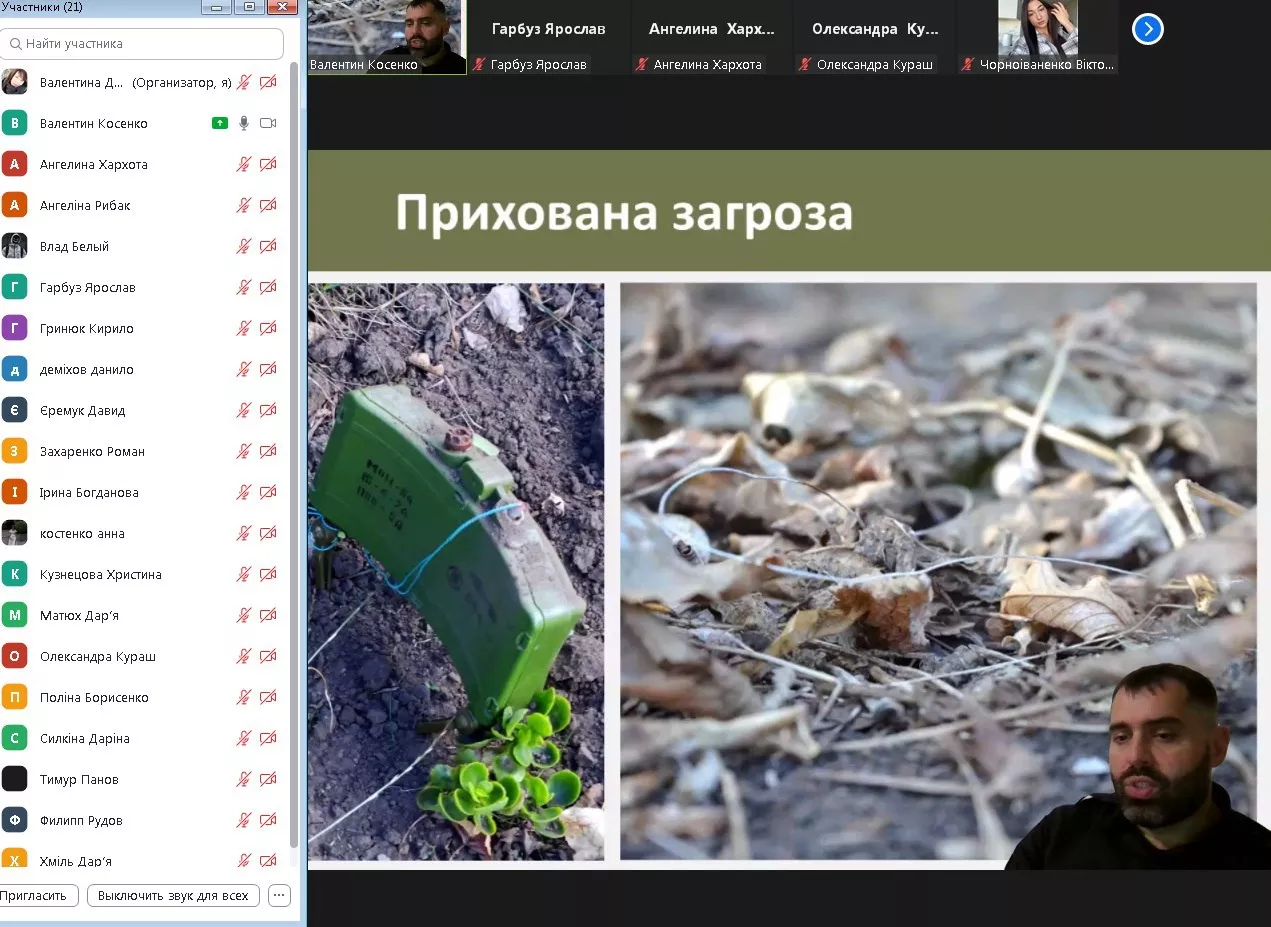Click camera-off icon for Захаренко Роман
Image resolution: width=1271 pixels, height=927 pixels.
pyautogui.click(x=268, y=451)
